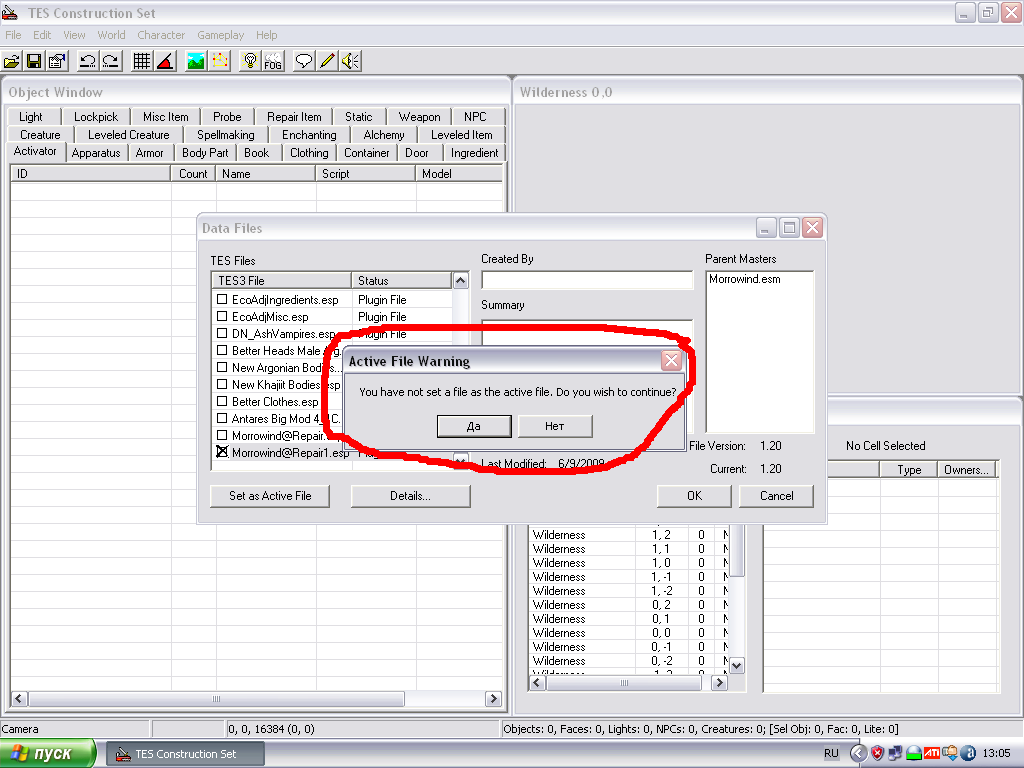This screenshot has height=768, width=1024.
Task: Click the red security shield tray icon
Action: (878, 754)
